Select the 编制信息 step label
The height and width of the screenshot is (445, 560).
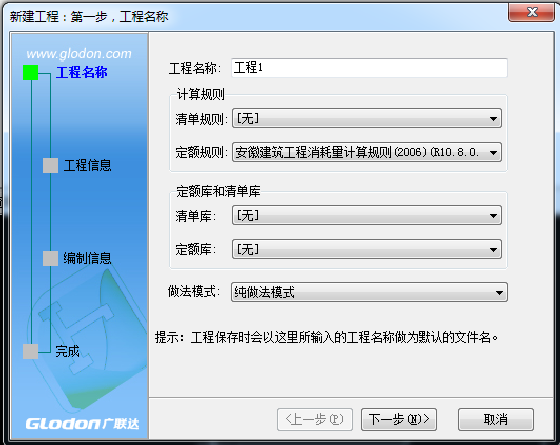pos(88,258)
